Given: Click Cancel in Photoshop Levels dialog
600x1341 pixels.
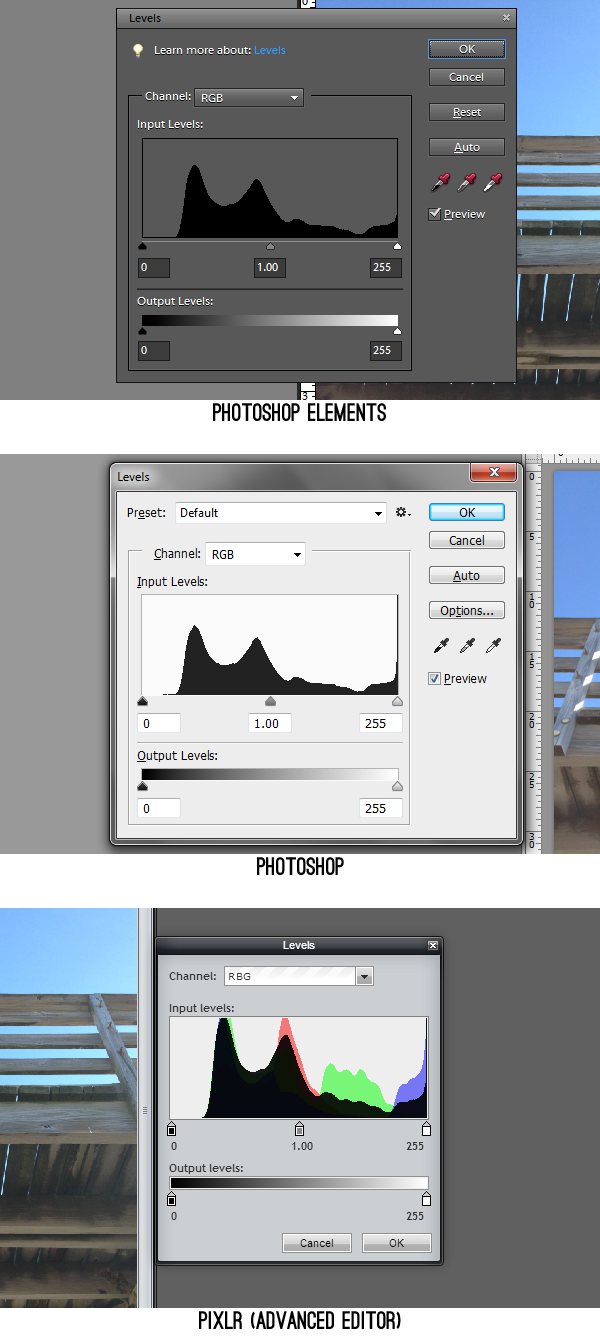Looking at the screenshot, I should pos(467,540).
